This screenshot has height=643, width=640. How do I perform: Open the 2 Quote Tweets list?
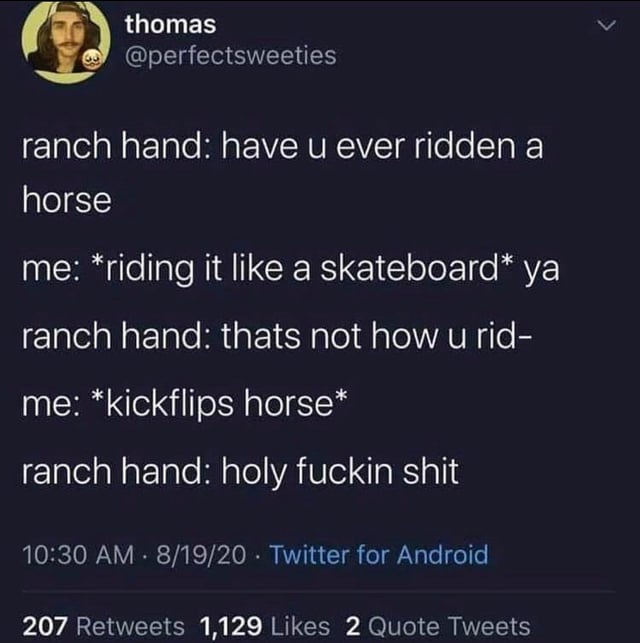[438, 627]
